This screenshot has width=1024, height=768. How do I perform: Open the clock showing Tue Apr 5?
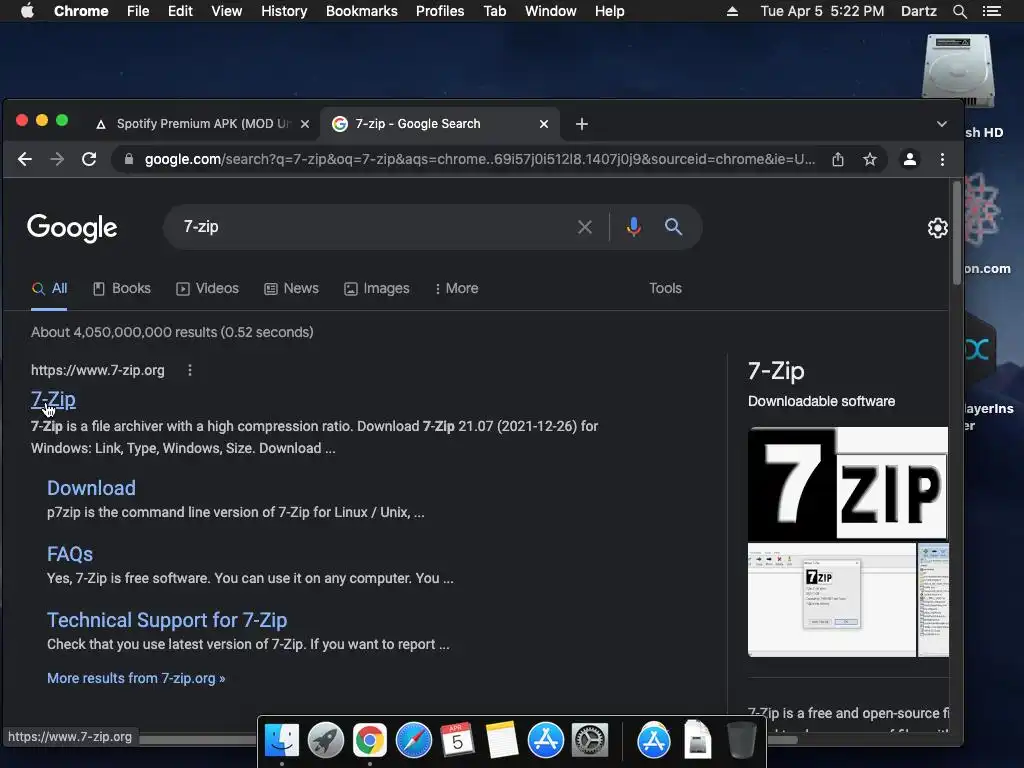click(822, 11)
